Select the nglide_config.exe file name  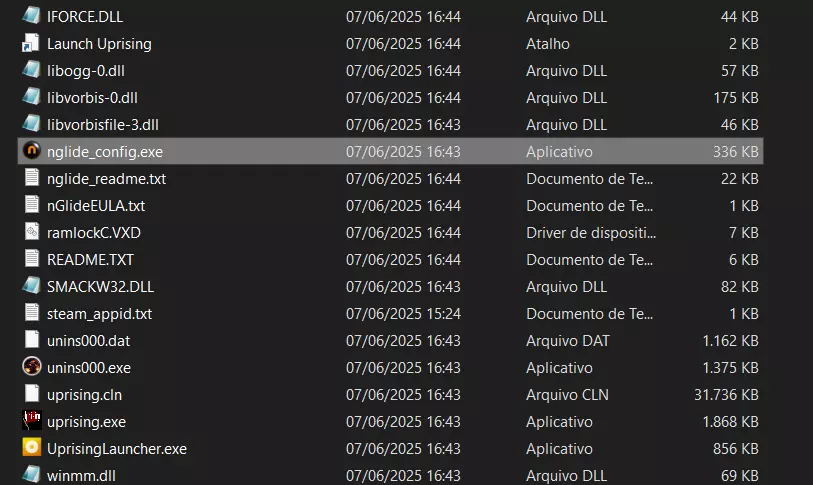point(105,152)
